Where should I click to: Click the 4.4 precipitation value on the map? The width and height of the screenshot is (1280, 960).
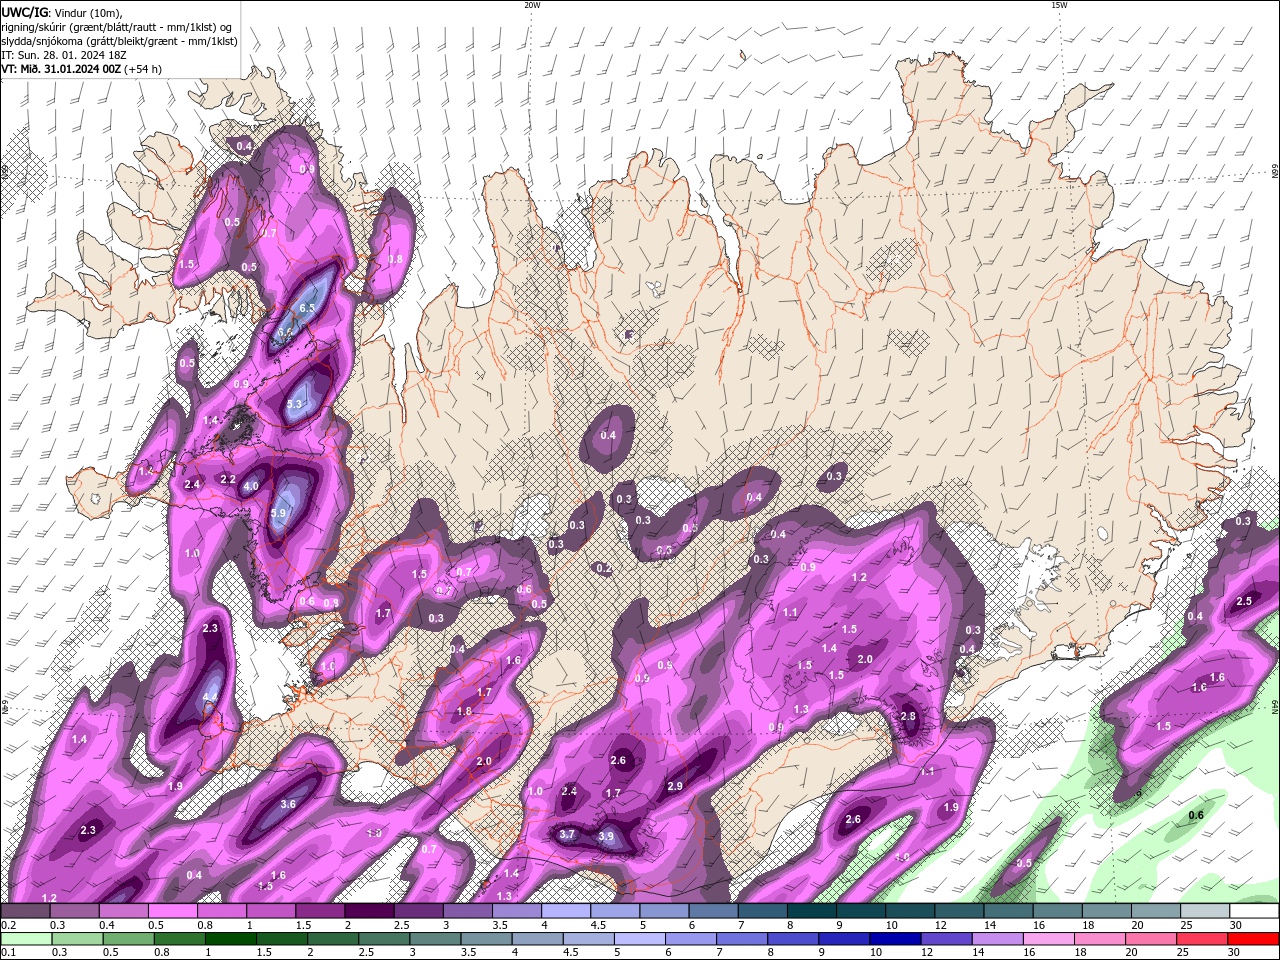pos(210,697)
